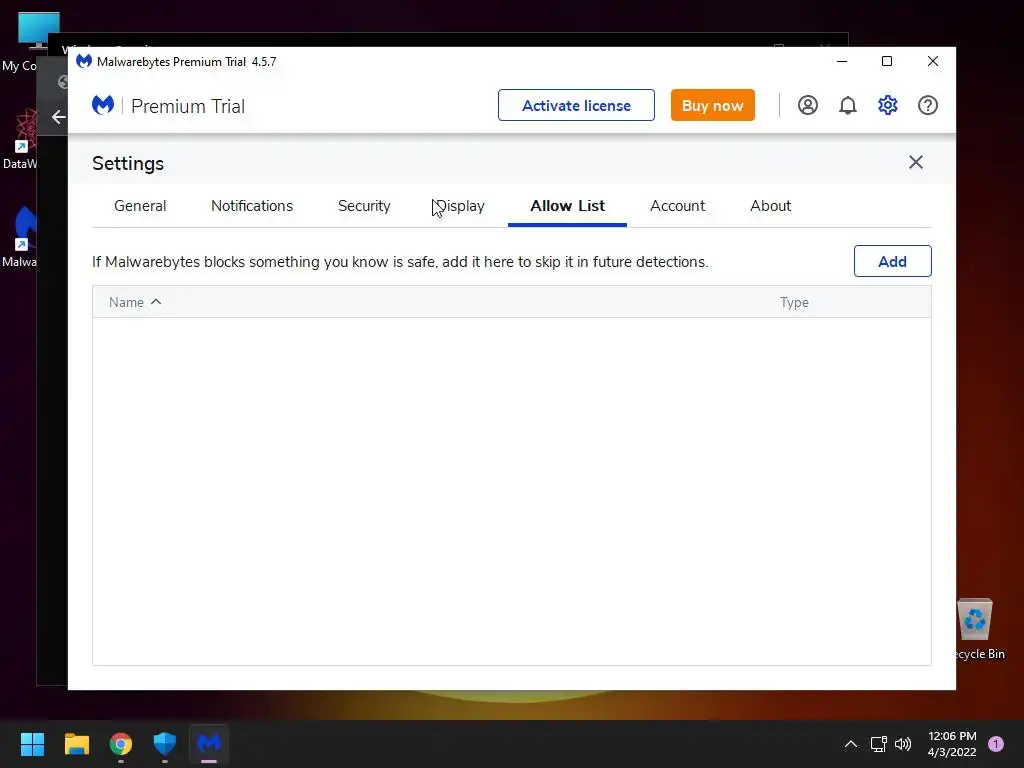Open the Security tab
The width and height of the screenshot is (1024, 768).
pyautogui.click(x=364, y=206)
